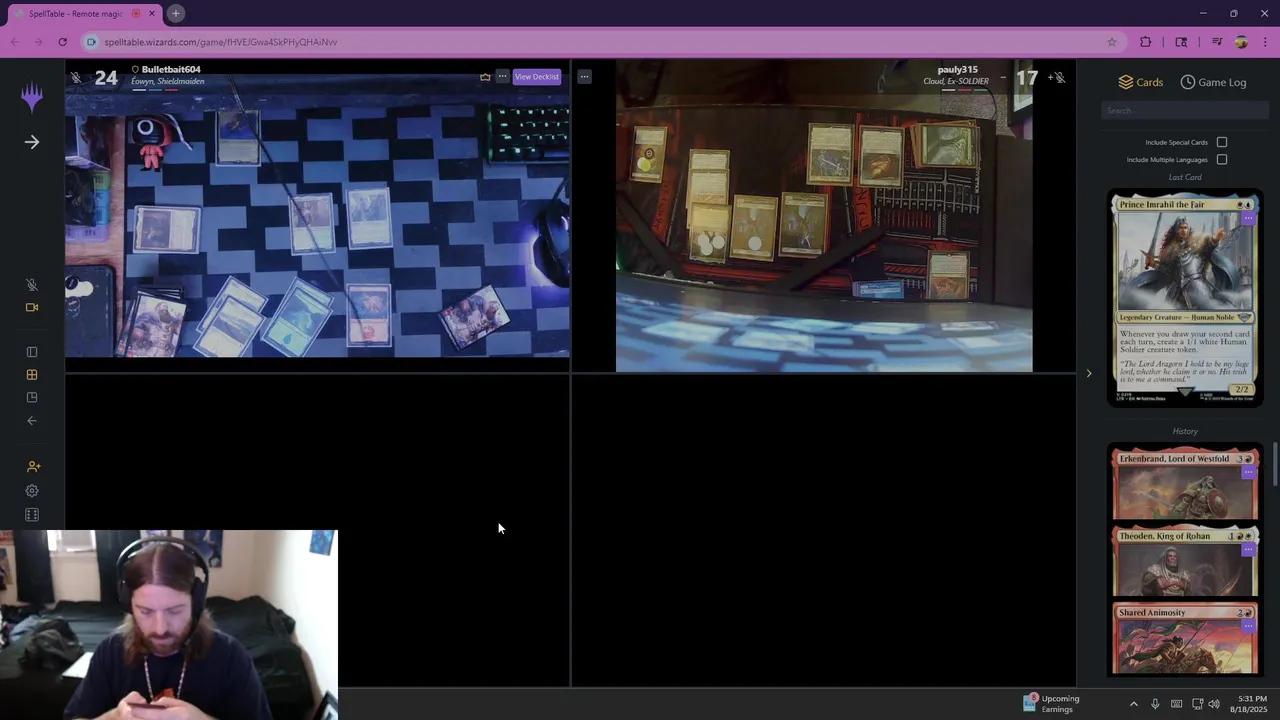
Task: Open the browser profile avatar
Action: click(x=1241, y=42)
